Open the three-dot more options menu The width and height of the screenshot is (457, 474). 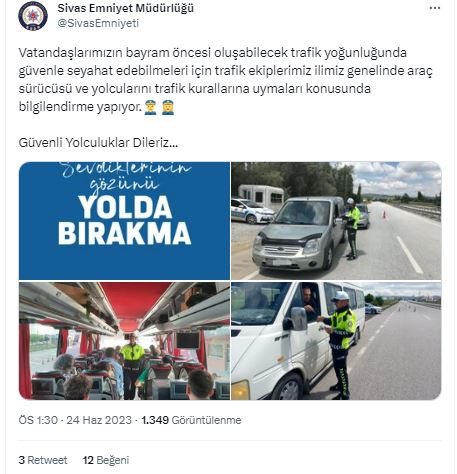(435, 8)
